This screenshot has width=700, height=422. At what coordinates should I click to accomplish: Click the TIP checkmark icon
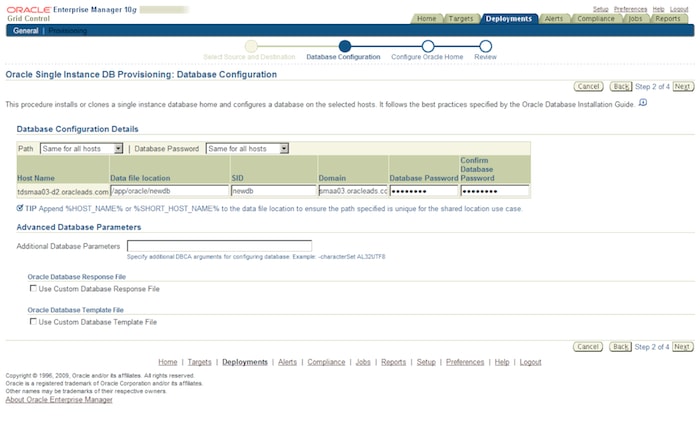pyautogui.click(x=20, y=208)
